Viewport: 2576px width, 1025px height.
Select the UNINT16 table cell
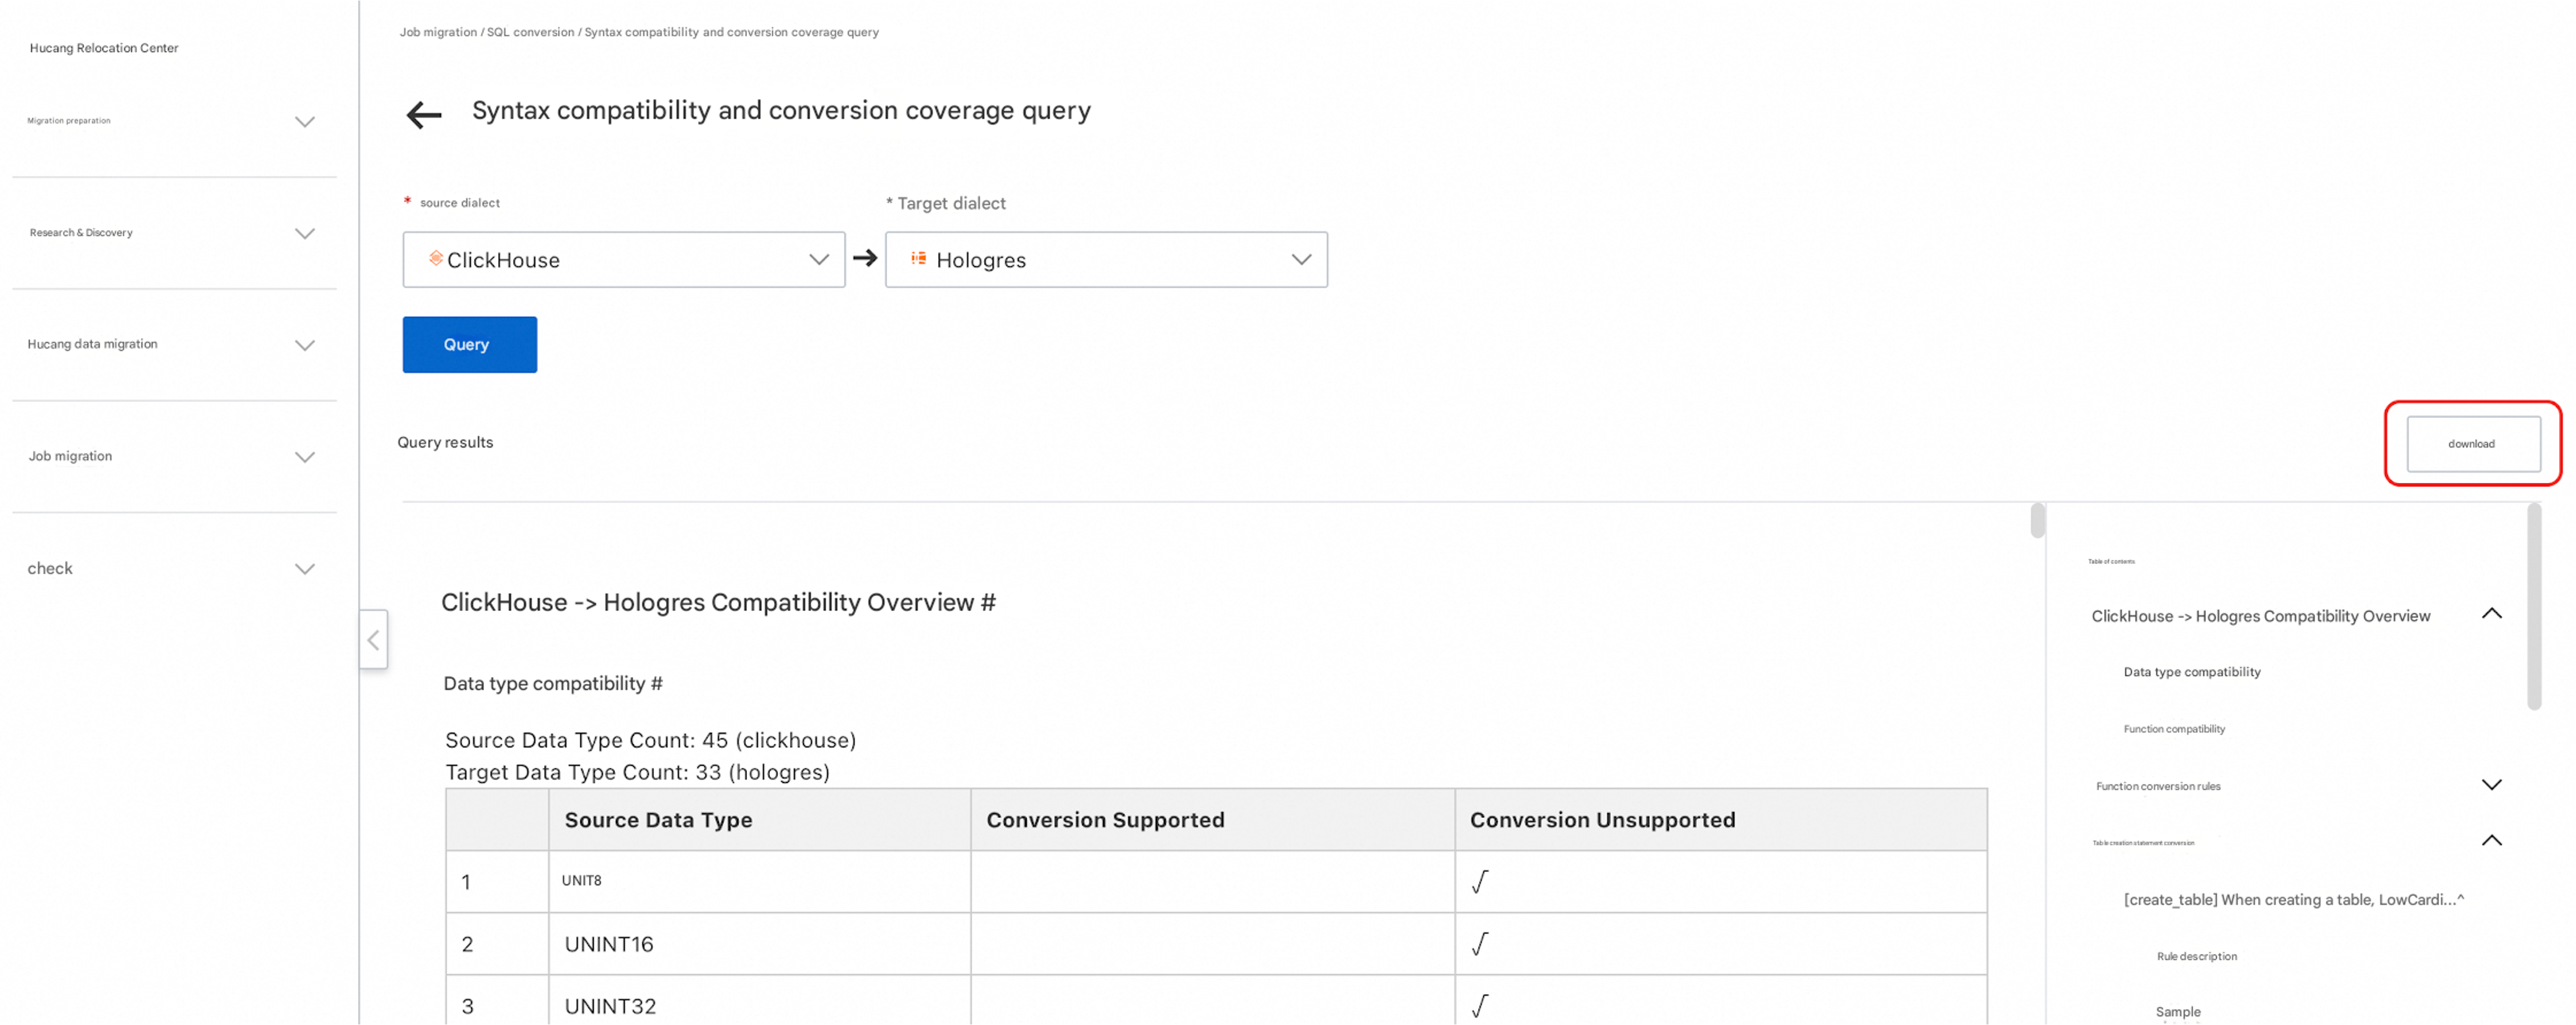click(x=760, y=944)
